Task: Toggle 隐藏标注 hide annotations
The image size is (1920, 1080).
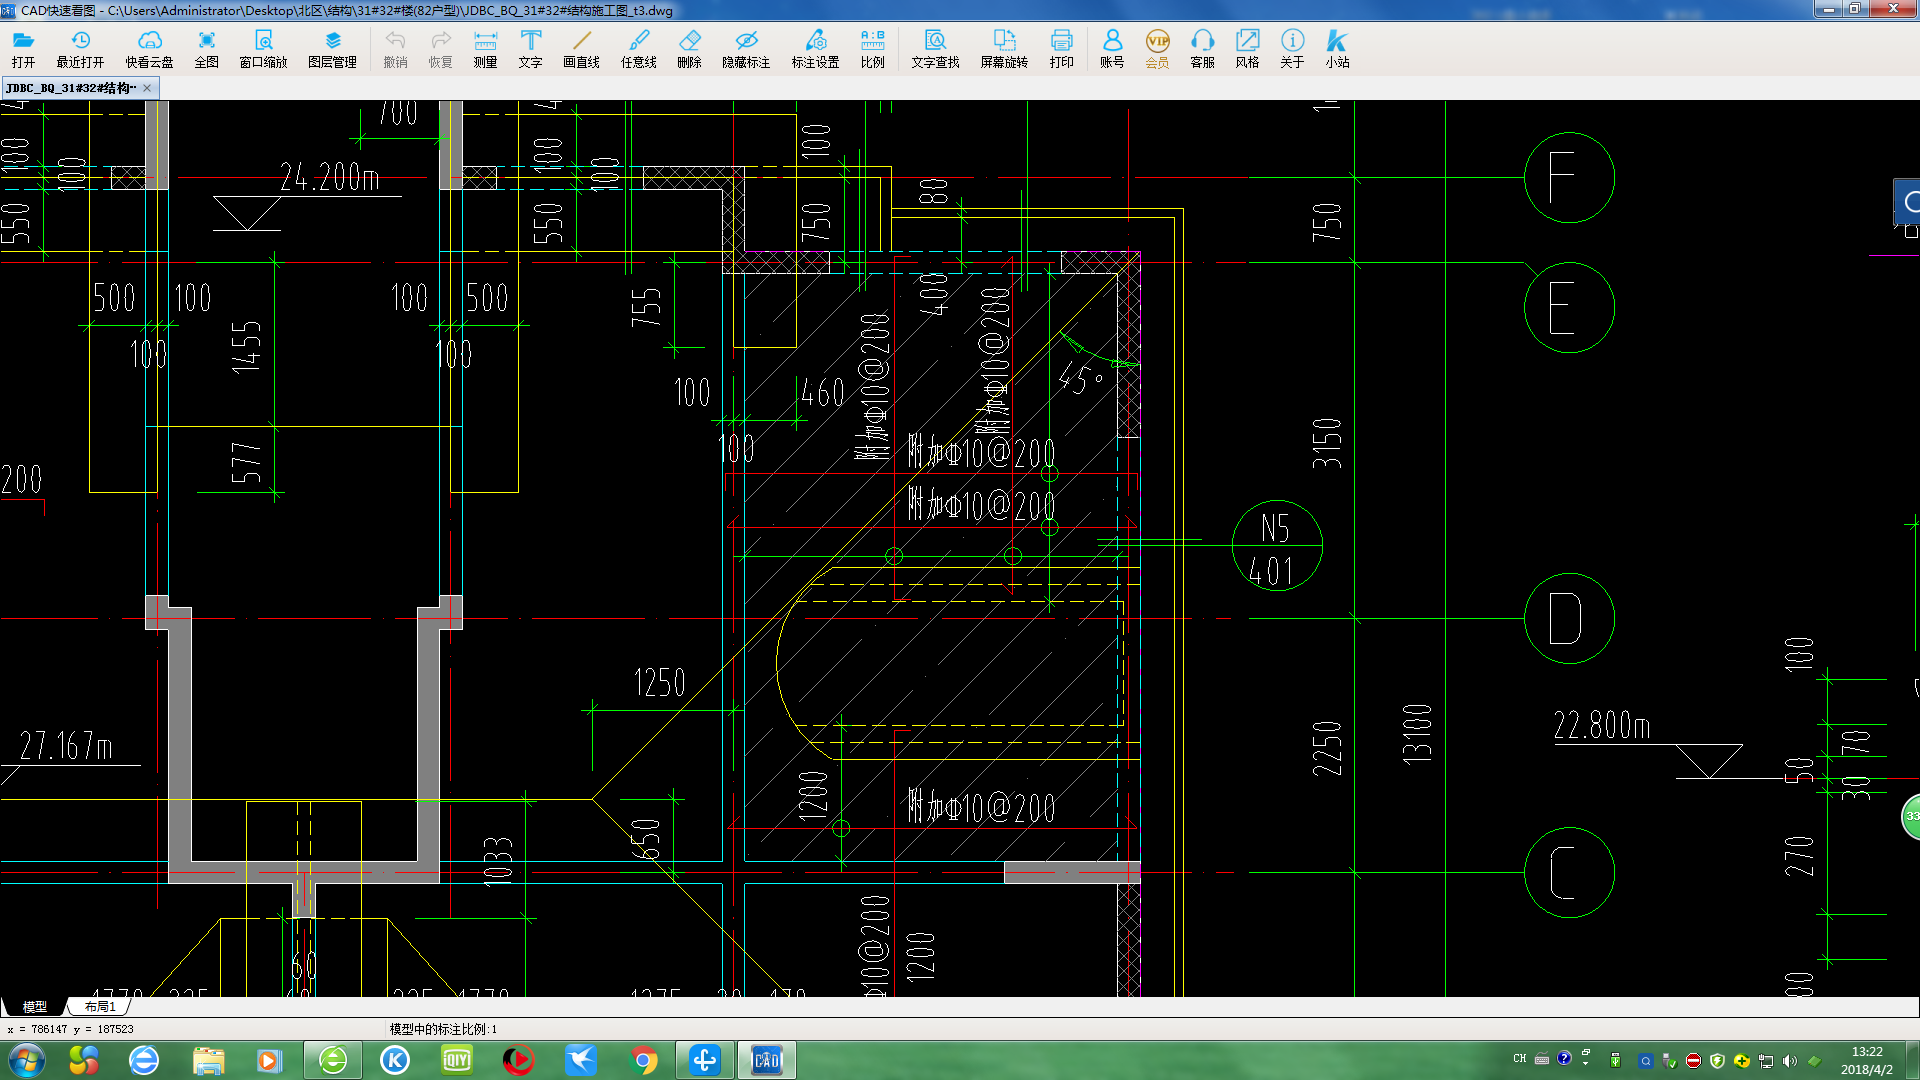Action: point(746,48)
